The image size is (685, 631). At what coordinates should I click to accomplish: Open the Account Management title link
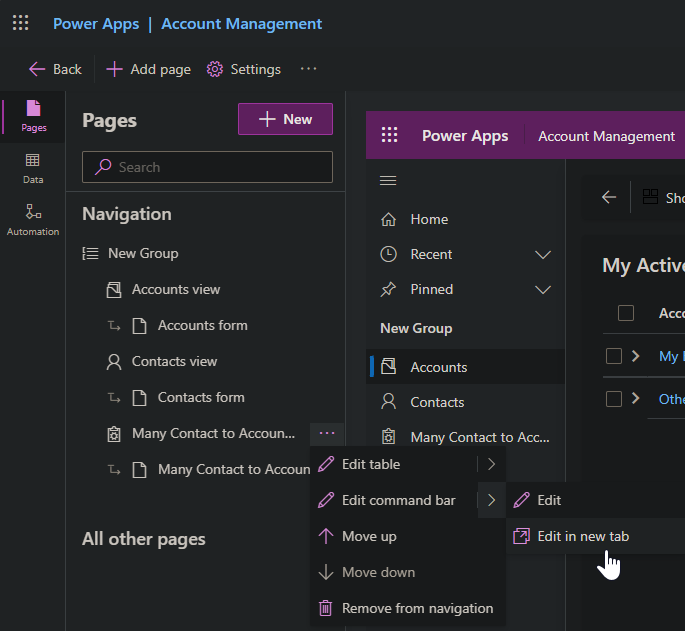(x=242, y=24)
